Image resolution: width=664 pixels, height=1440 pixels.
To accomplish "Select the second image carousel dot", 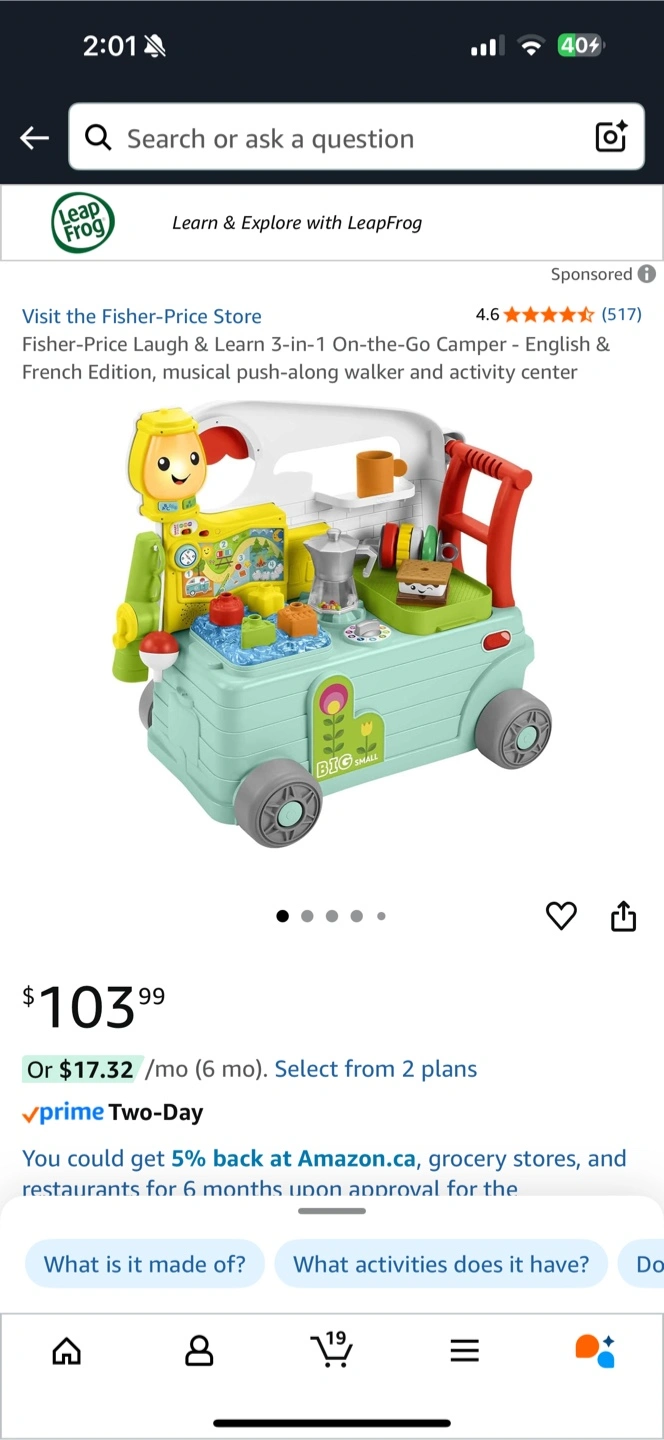I will pyautogui.click(x=307, y=916).
